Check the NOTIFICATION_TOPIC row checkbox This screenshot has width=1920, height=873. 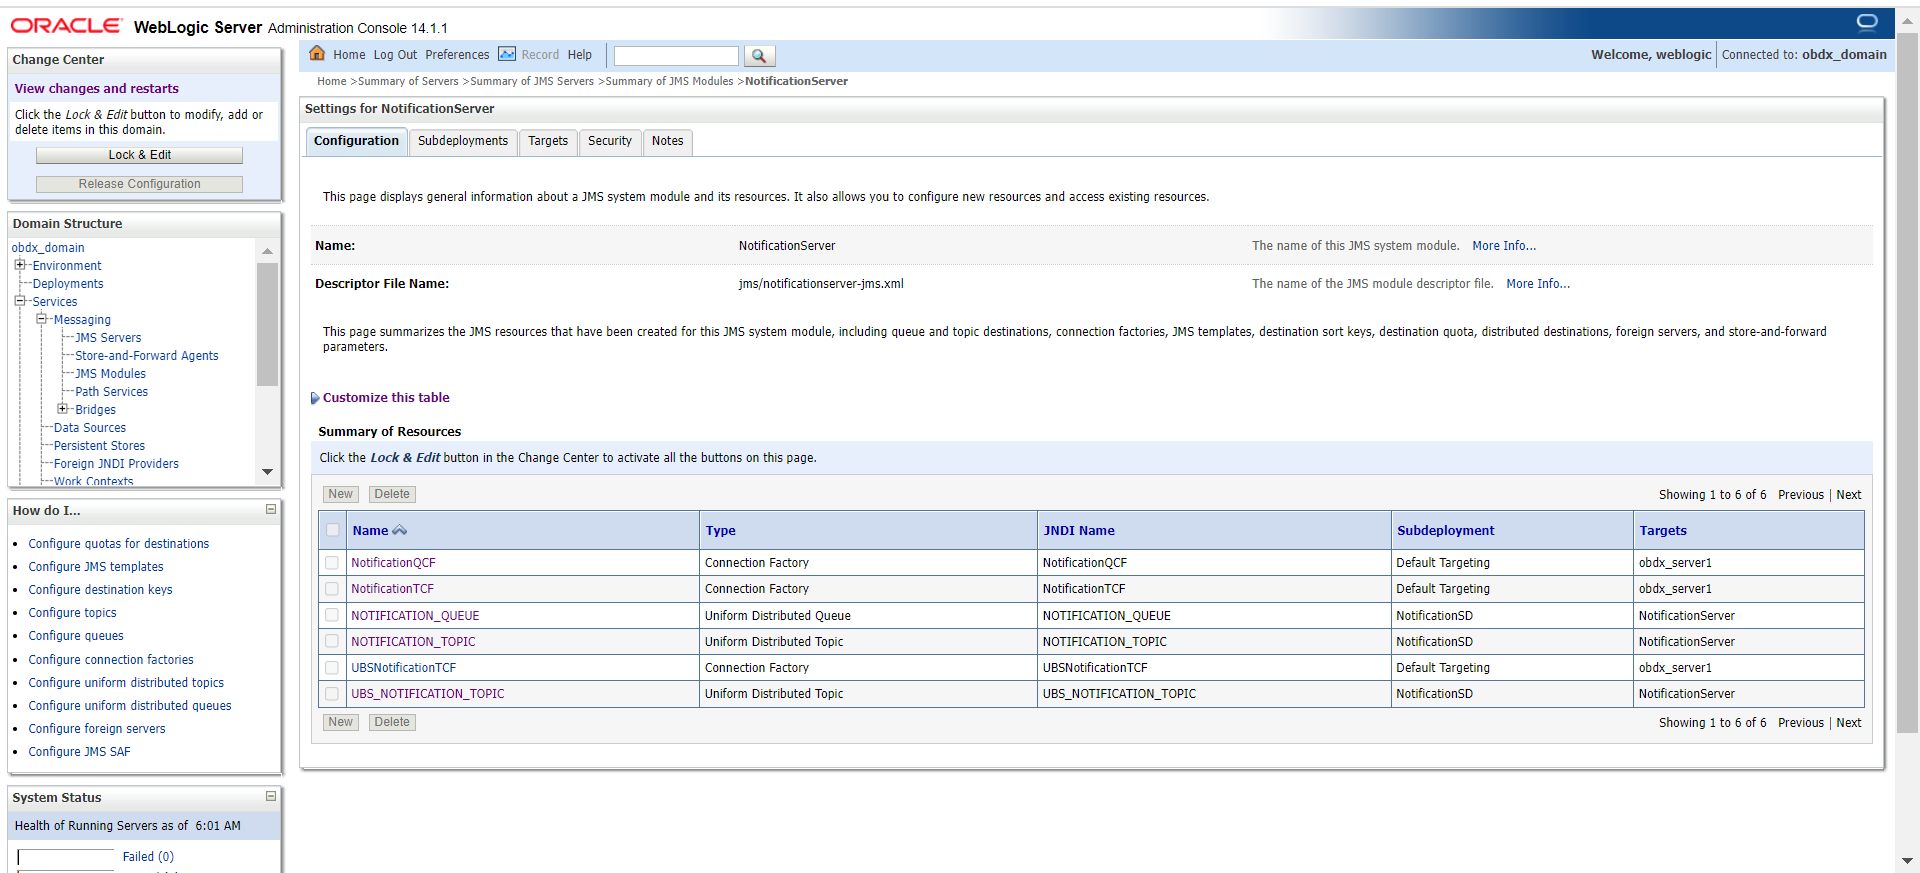point(332,641)
